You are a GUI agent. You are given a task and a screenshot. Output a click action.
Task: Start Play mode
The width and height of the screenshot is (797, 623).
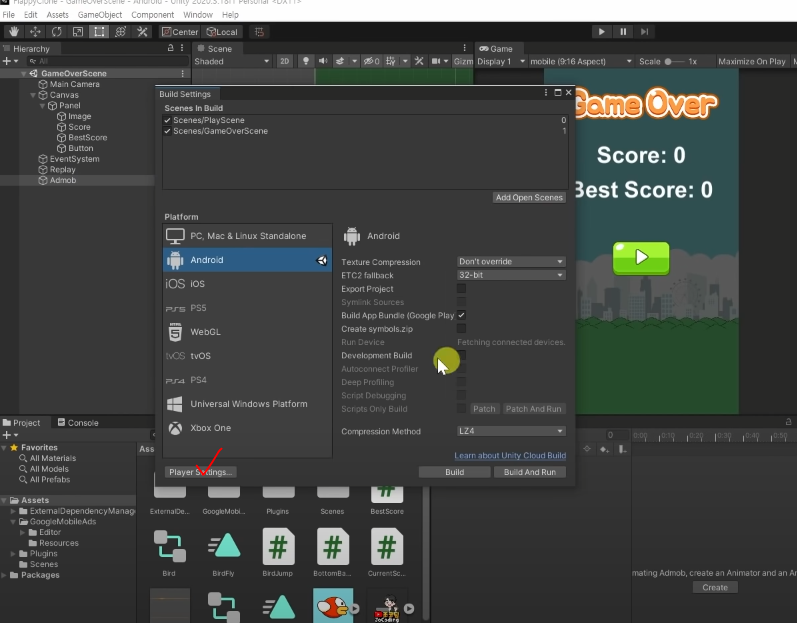[601, 32]
